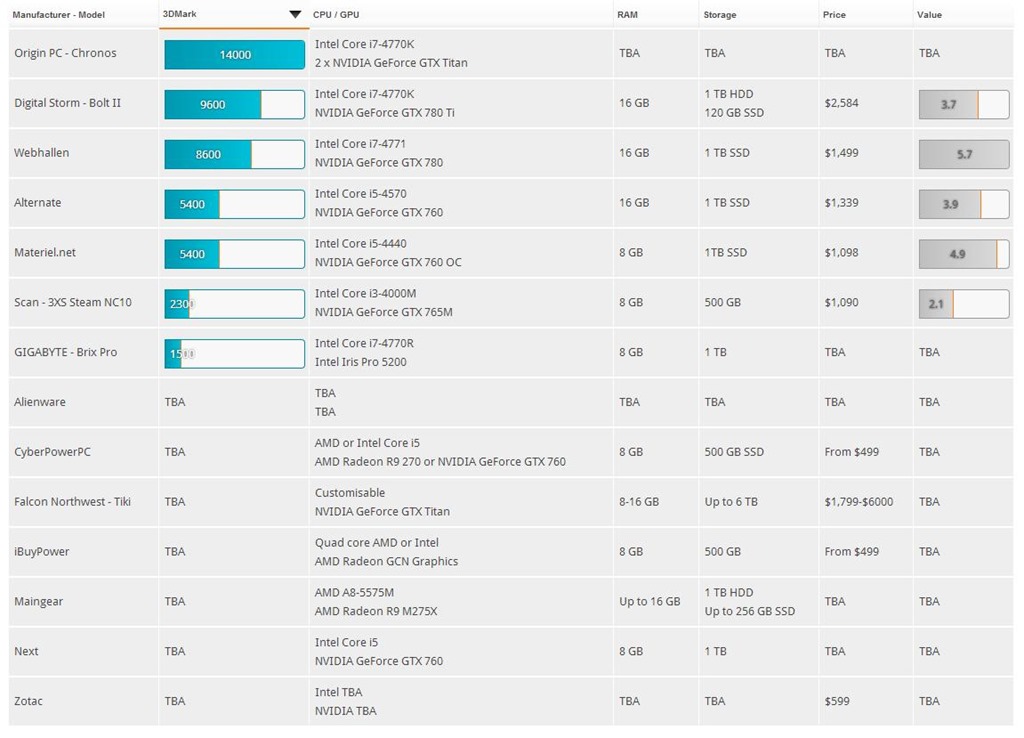Sort by Price column header
Image resolution: width=1024 pixels, height=738 pixels.
coord(834,15)
